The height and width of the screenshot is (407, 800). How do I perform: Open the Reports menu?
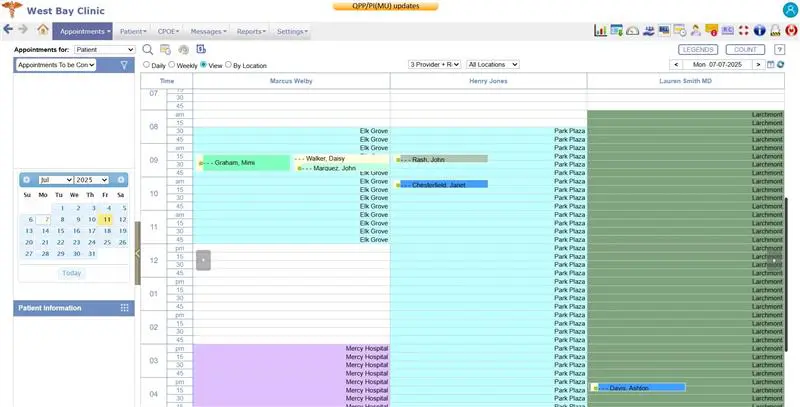click(x=251, y=32)
